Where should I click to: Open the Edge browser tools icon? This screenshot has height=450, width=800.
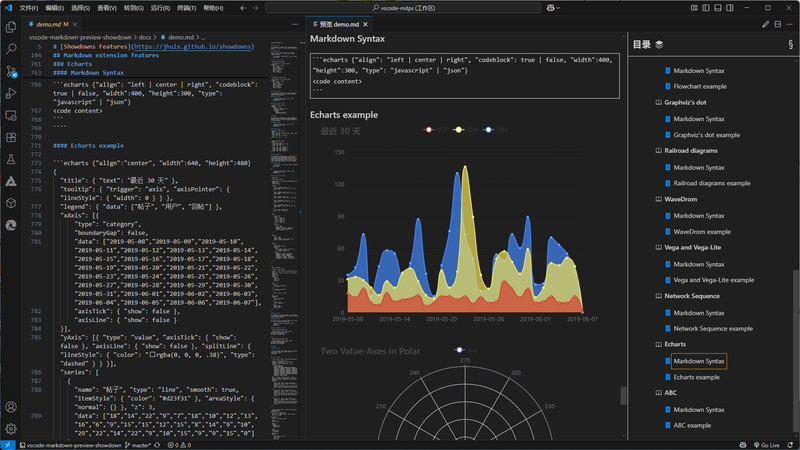tap(11, 225)
